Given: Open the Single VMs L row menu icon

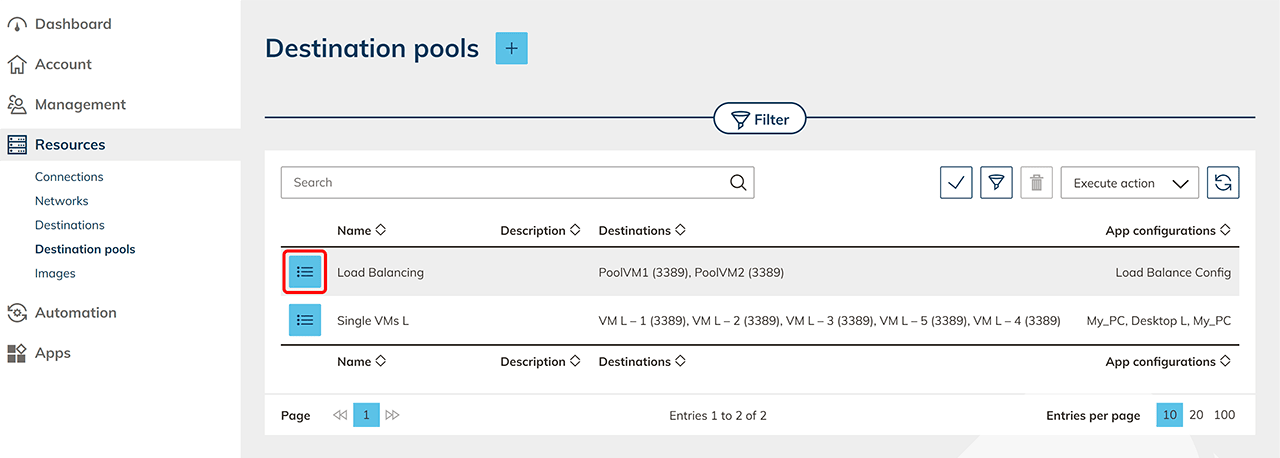Looking at the screenshot, I should [x=305, y=320].
